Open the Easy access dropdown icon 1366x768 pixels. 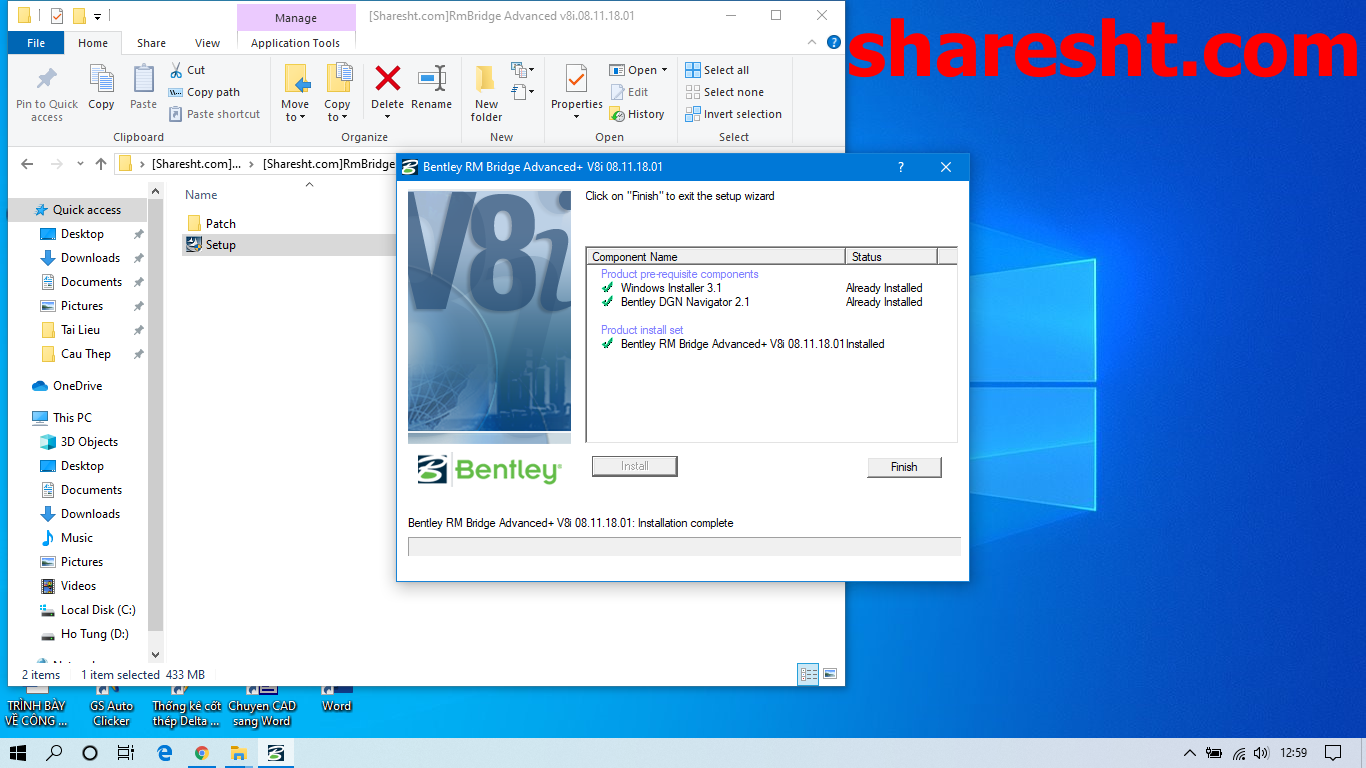point(522,92)
